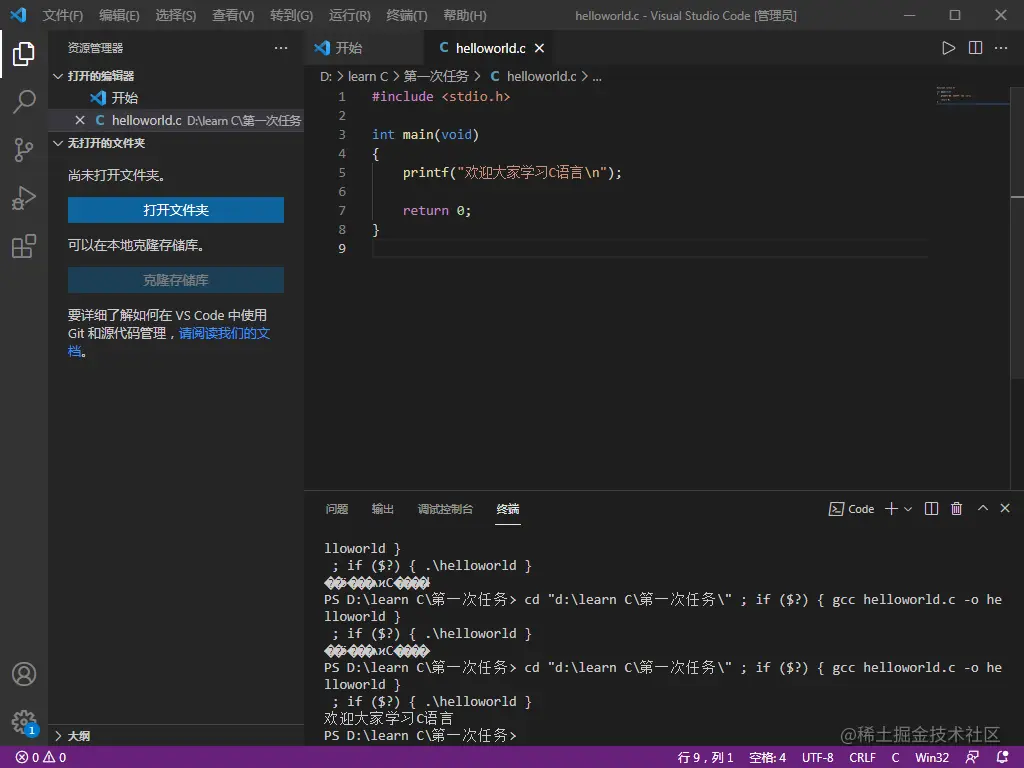
Task: Open the Source Control view
Action: pyautogui.click(x=24, y=150)
